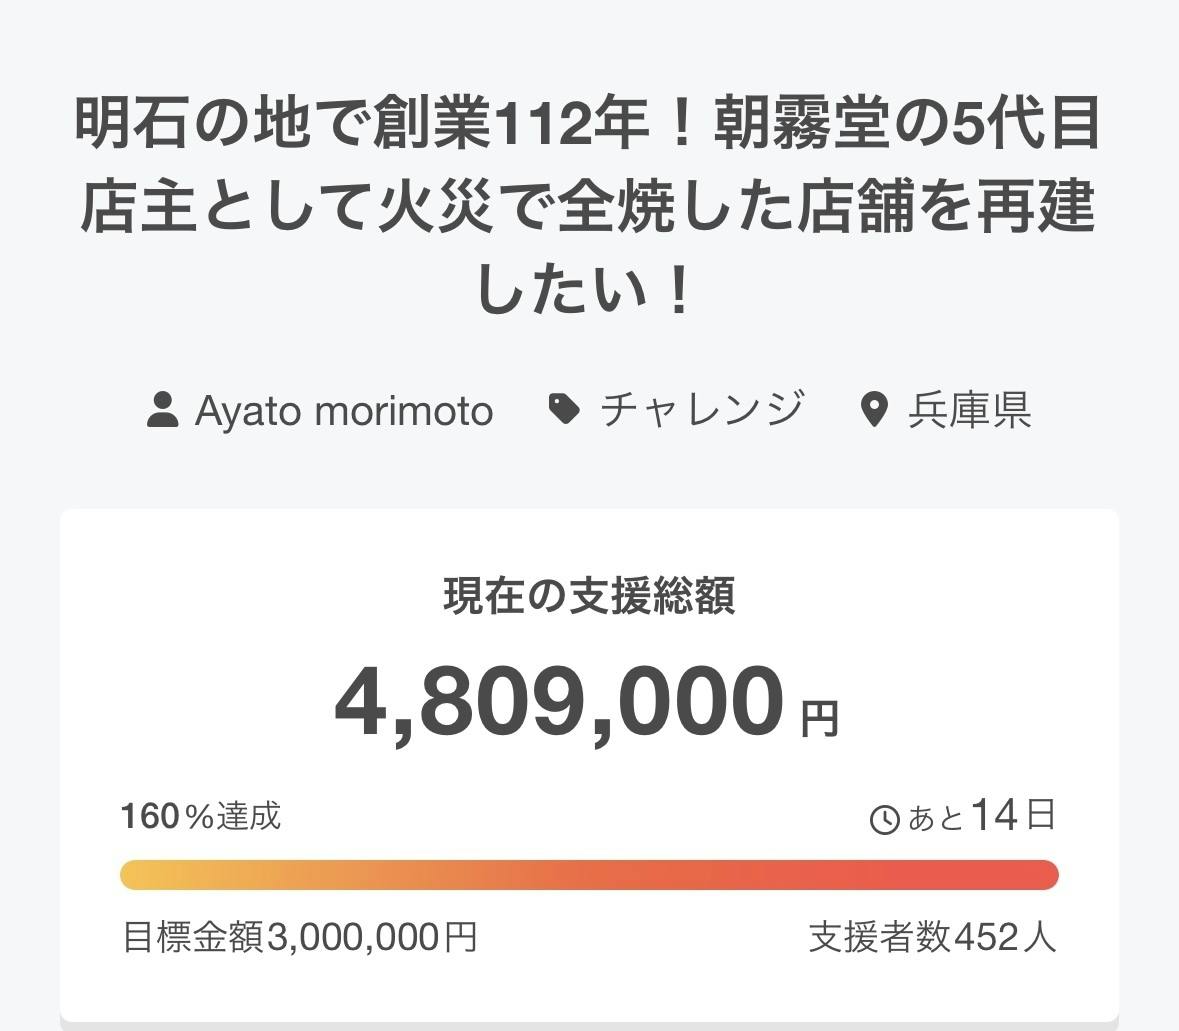Click the person icon beside Ayato morimoto
Viewport: 1179px width, 1031px height.
click(163, 410)
